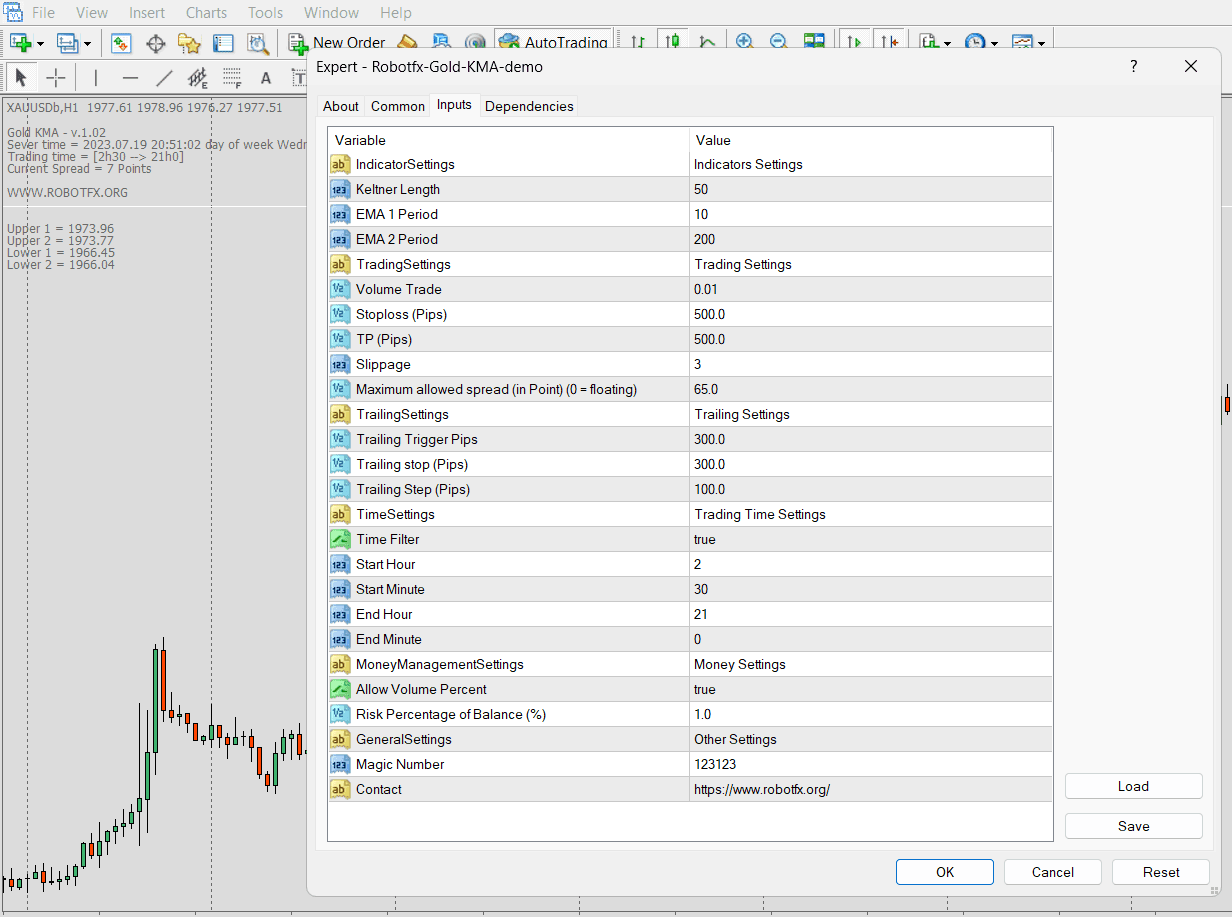
Task: Select the Text 'A' drawing tool
Action: [266, 78]
